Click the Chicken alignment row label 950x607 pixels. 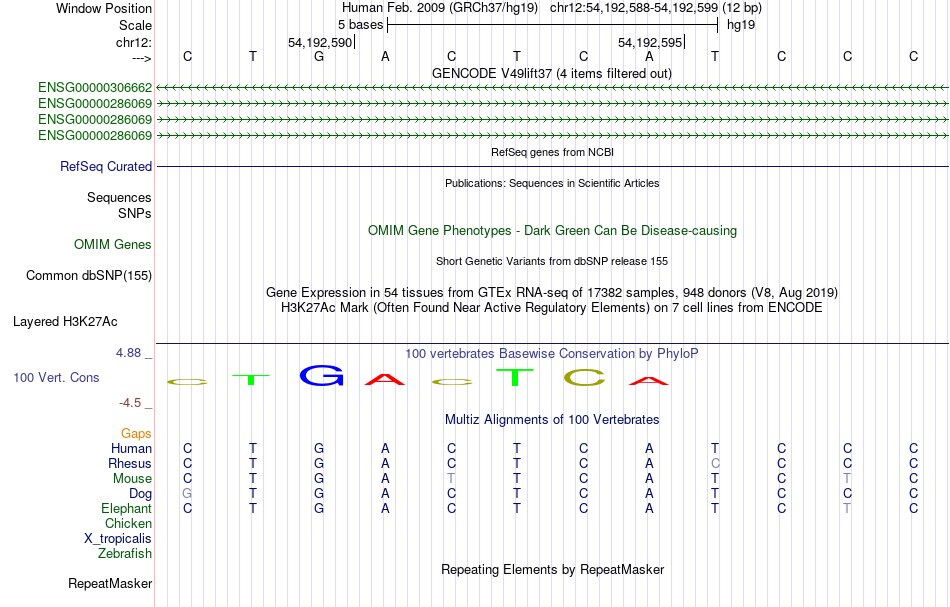click(128, 523)
